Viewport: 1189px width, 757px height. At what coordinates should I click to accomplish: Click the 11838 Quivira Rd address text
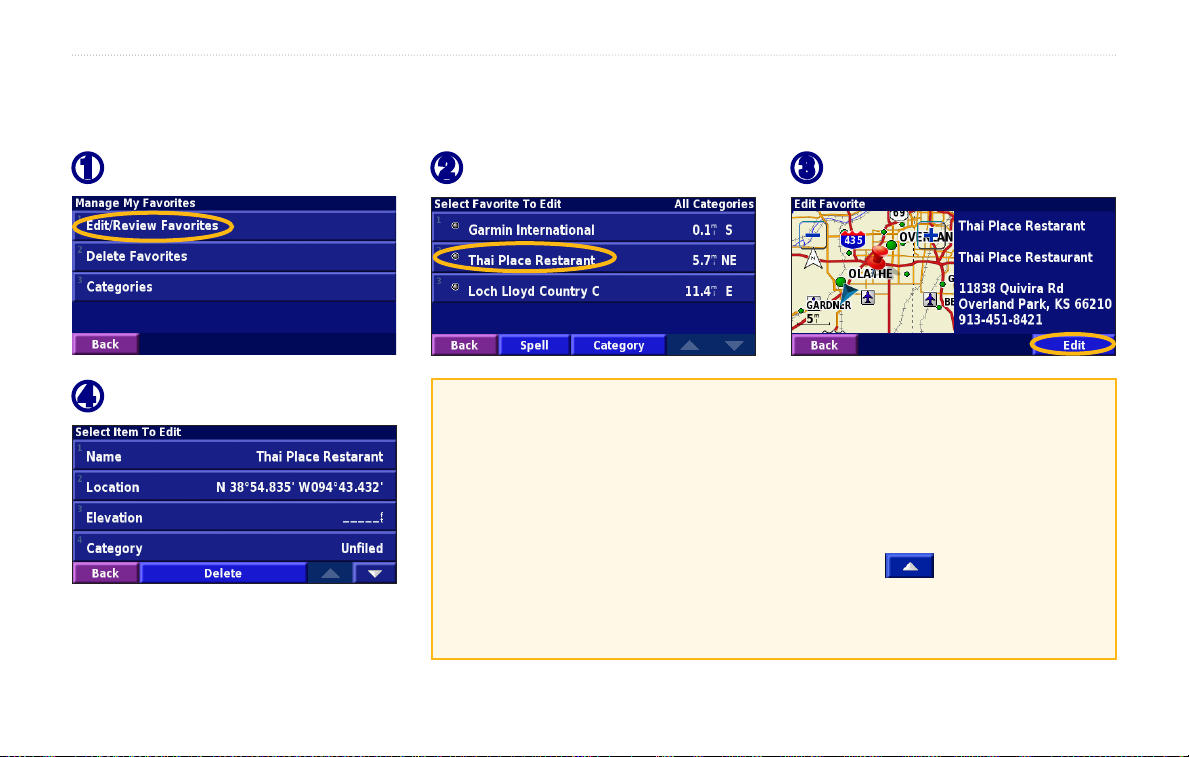pyautogui.click(x=1011, y=288)
